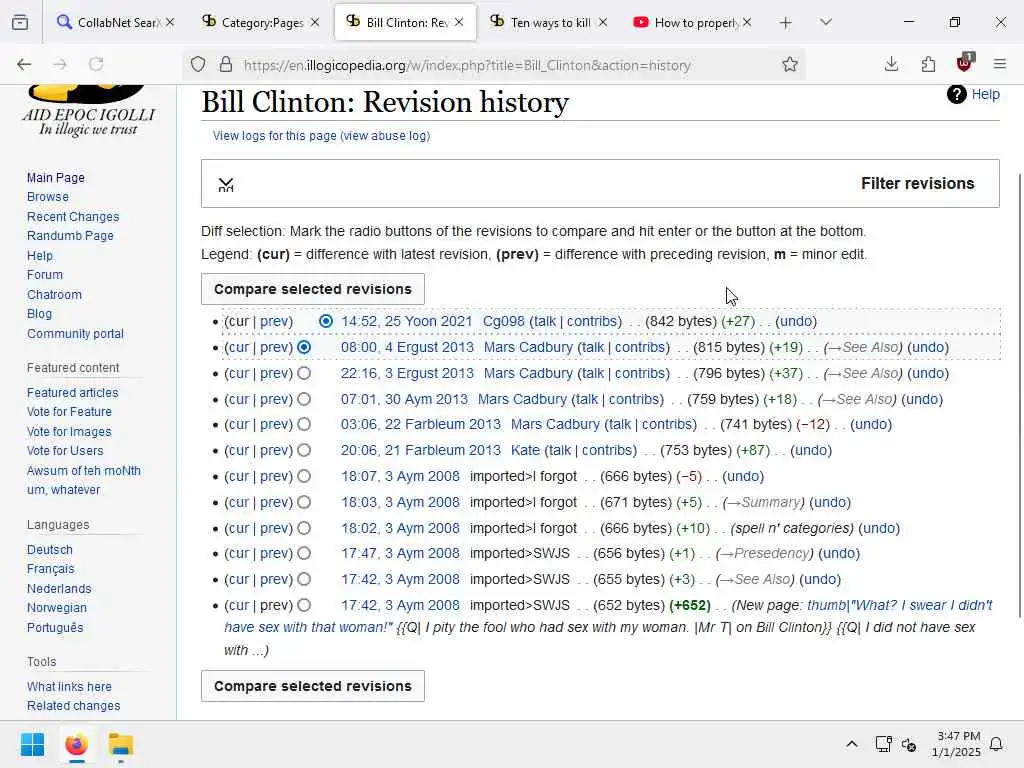Open What links here under Tools
1024x768 pixels.
(69, 687)
